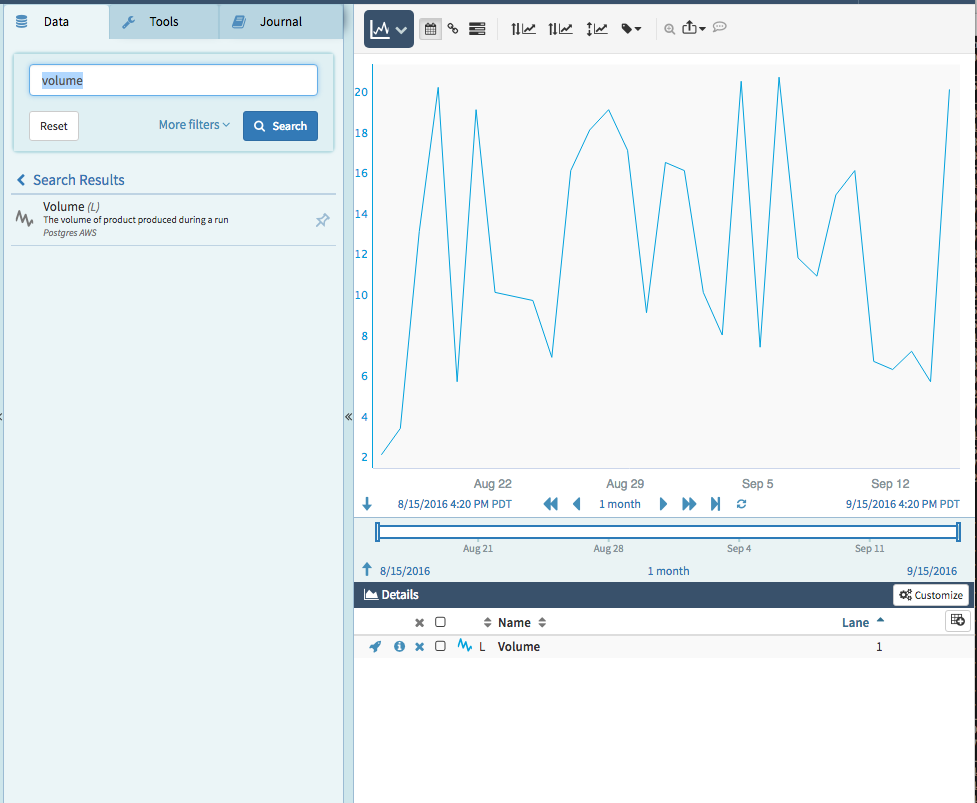The image size is (977, 803).
Task: Click the speech bubble annotate icon
Action: point(719,28)
